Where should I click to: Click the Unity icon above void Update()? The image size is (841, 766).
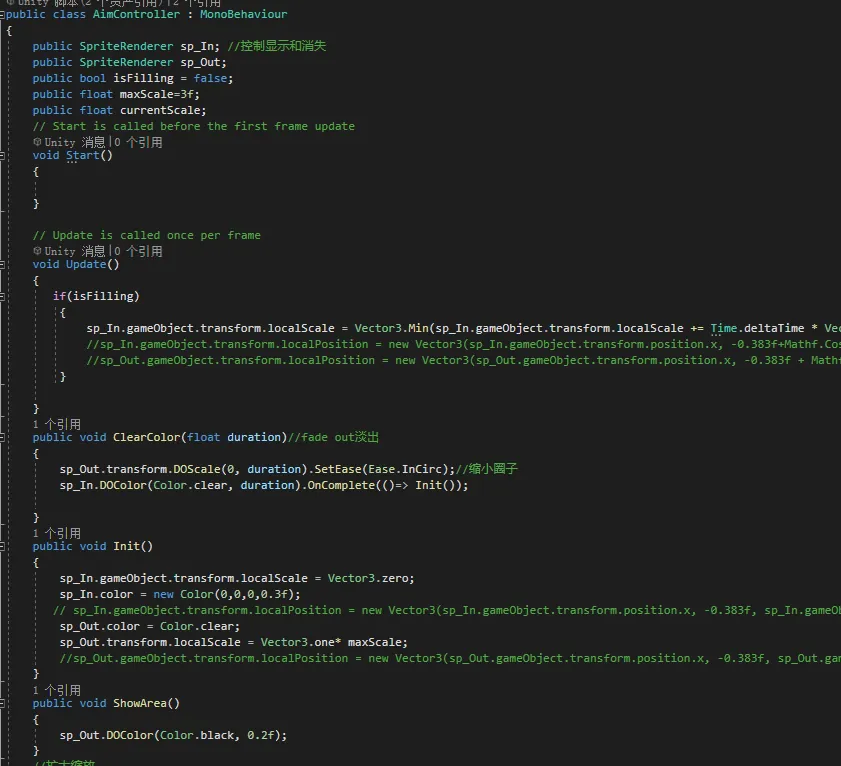tap(37, 251)
